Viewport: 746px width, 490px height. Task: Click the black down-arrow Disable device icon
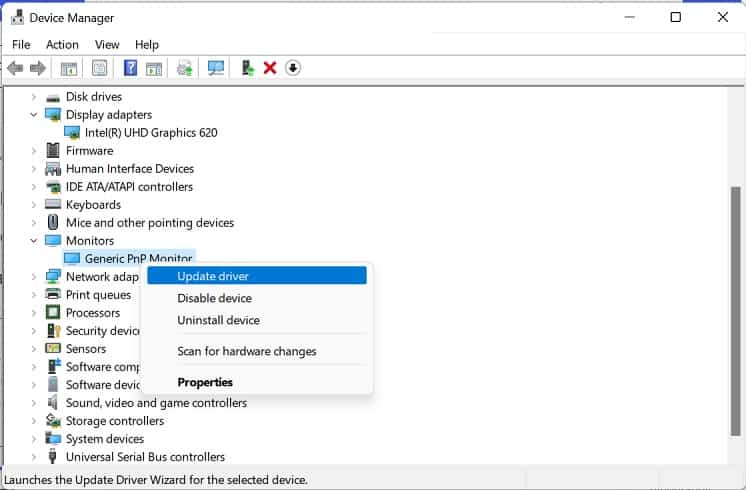pos(293,68)
